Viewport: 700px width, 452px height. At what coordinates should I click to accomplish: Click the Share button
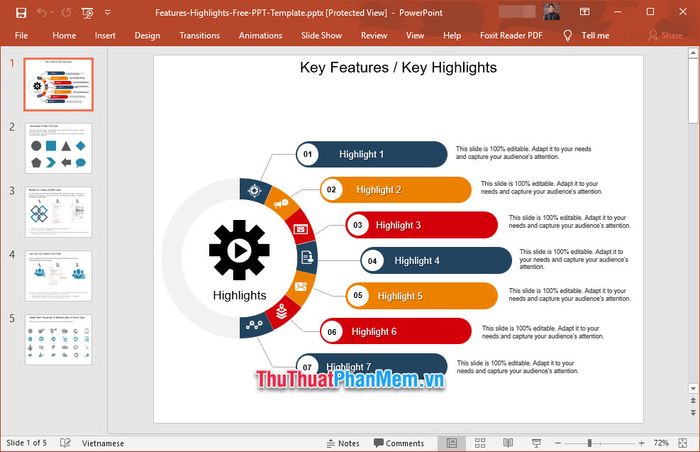pyautogui.click(x=664, y=35)
